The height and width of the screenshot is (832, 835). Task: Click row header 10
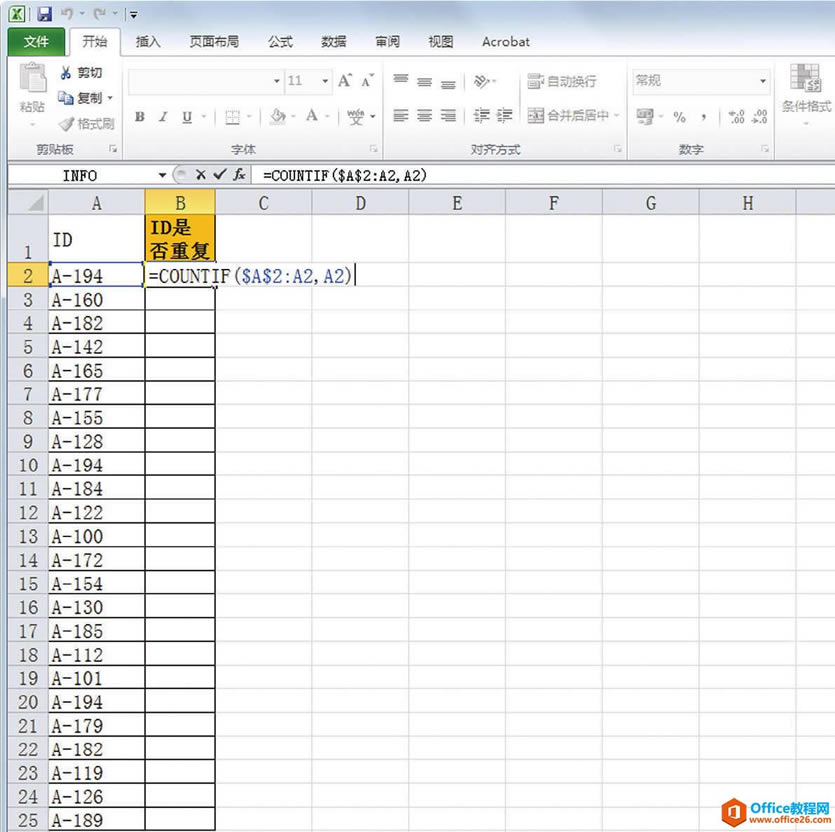click(x=28, y=465)
